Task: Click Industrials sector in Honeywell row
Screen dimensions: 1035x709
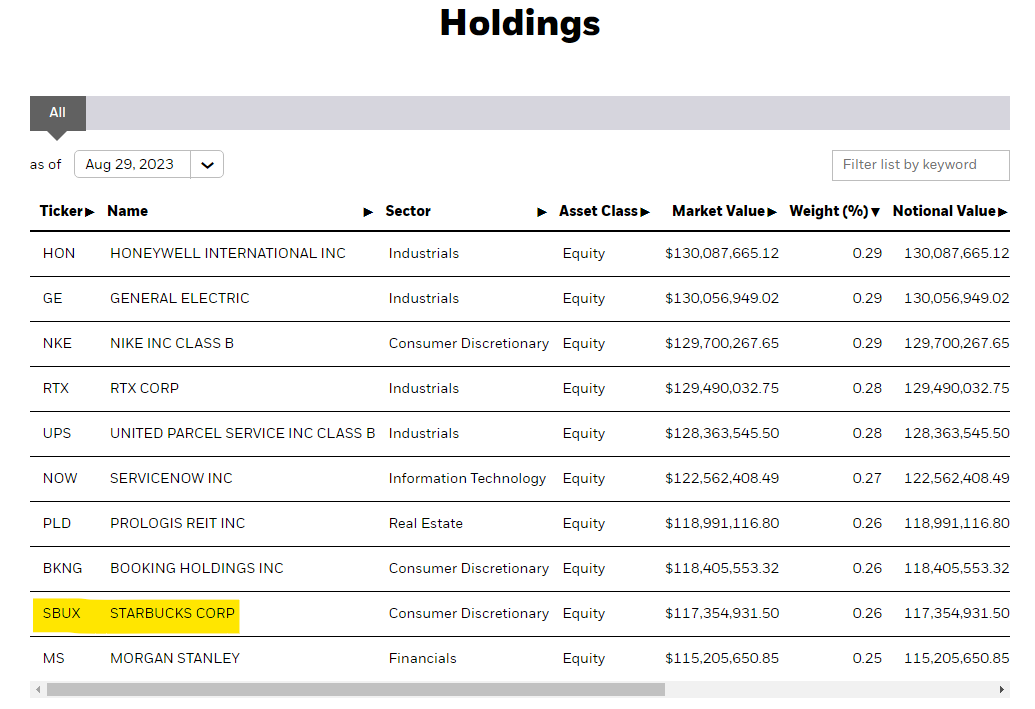Action: point(424,253)
